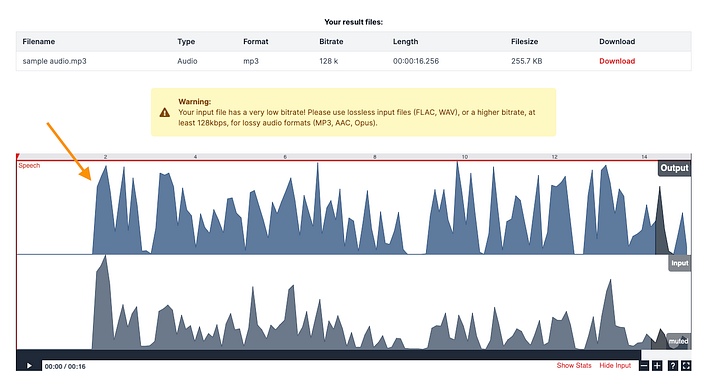Click the 'Your result files:' heading
This screenshot has width=720, height=386.
[354, 22]
